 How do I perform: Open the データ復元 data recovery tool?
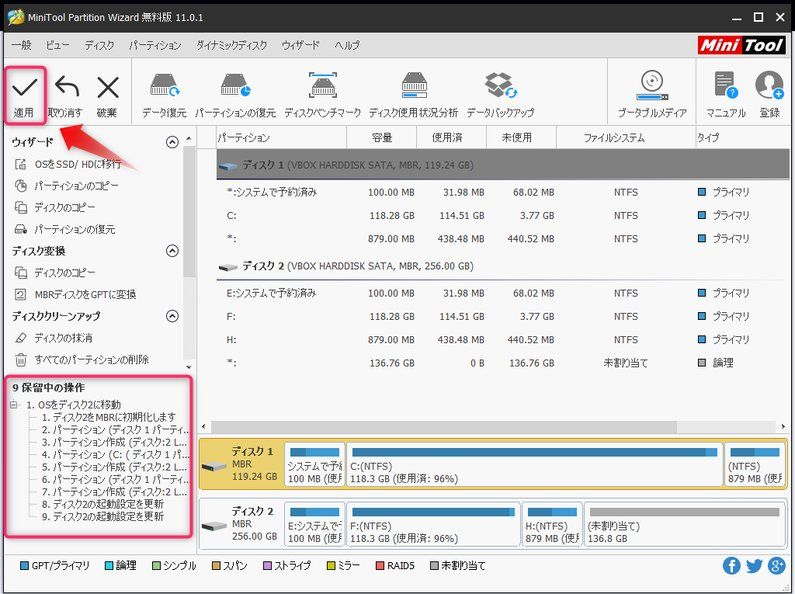[164, 95]
